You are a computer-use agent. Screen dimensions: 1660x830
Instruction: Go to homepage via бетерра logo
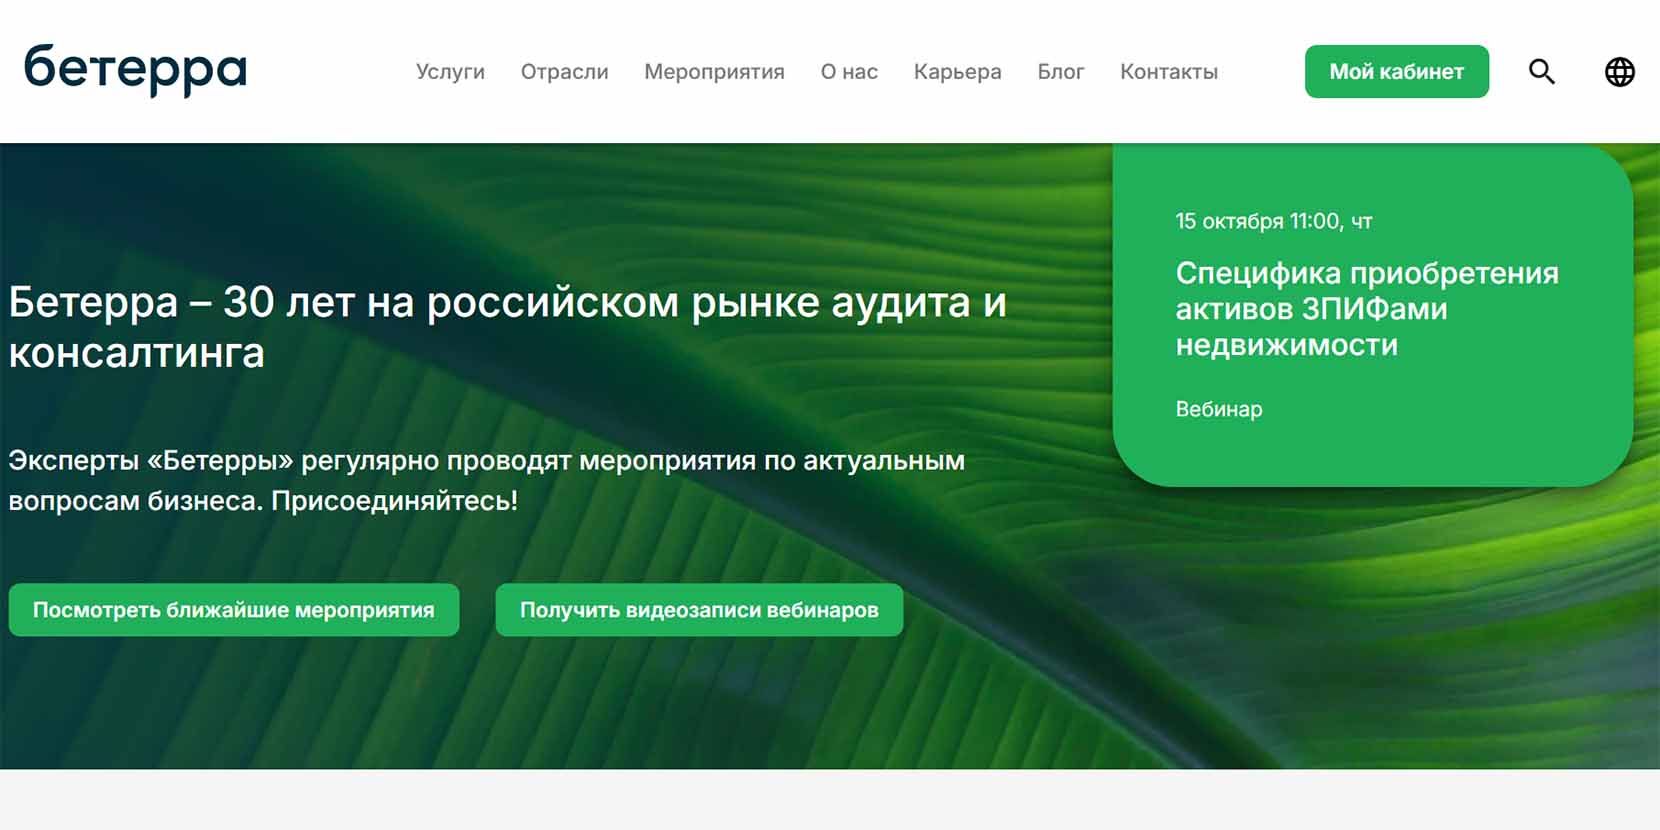[135, 70]
